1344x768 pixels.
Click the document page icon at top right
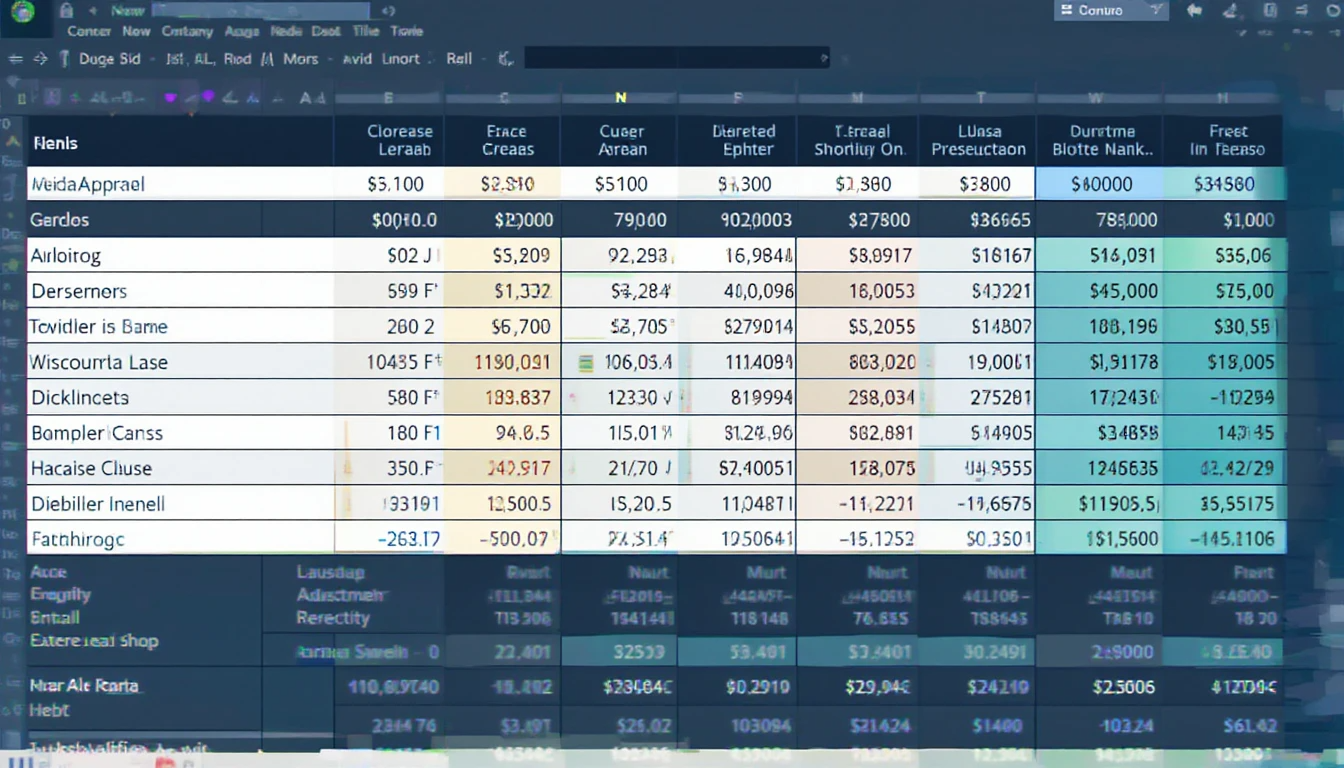[x=1270, y=10]
